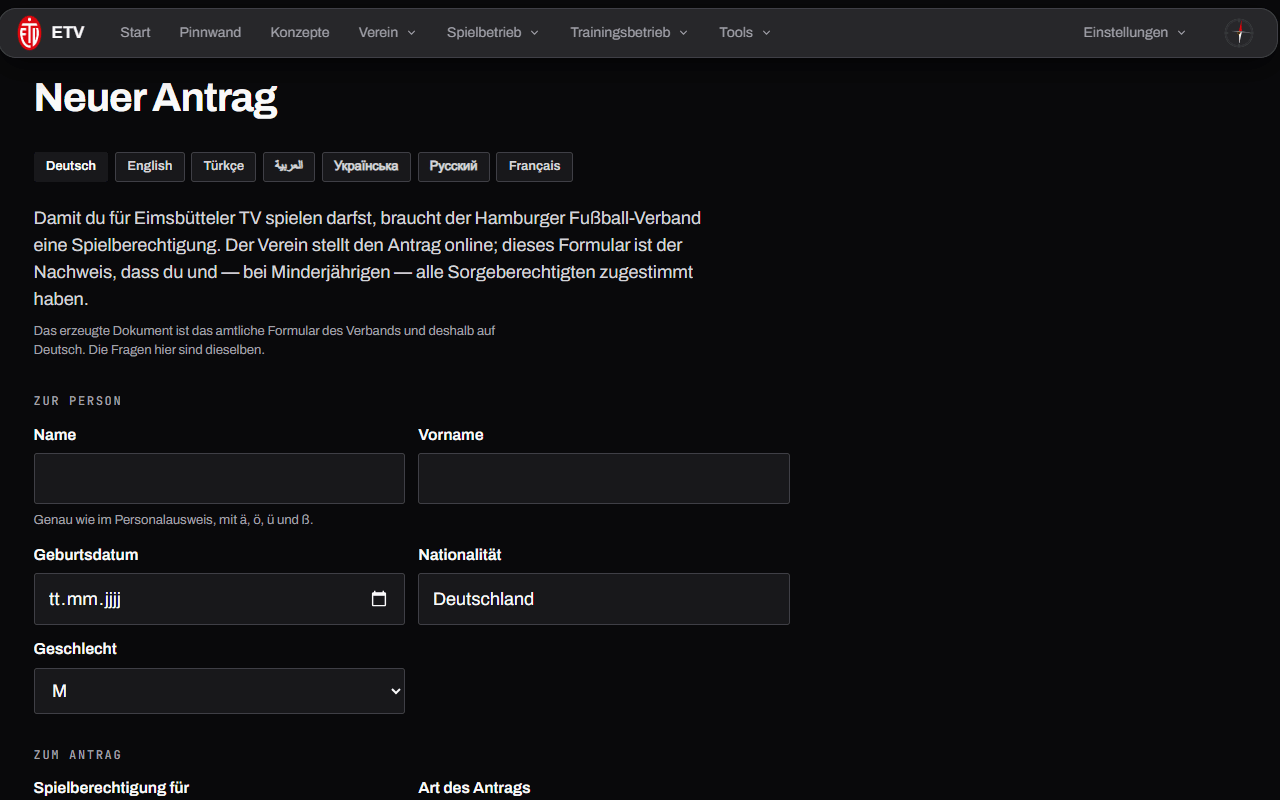
Task: Click the Geburtsdatum field label
Action: point(86,555)
